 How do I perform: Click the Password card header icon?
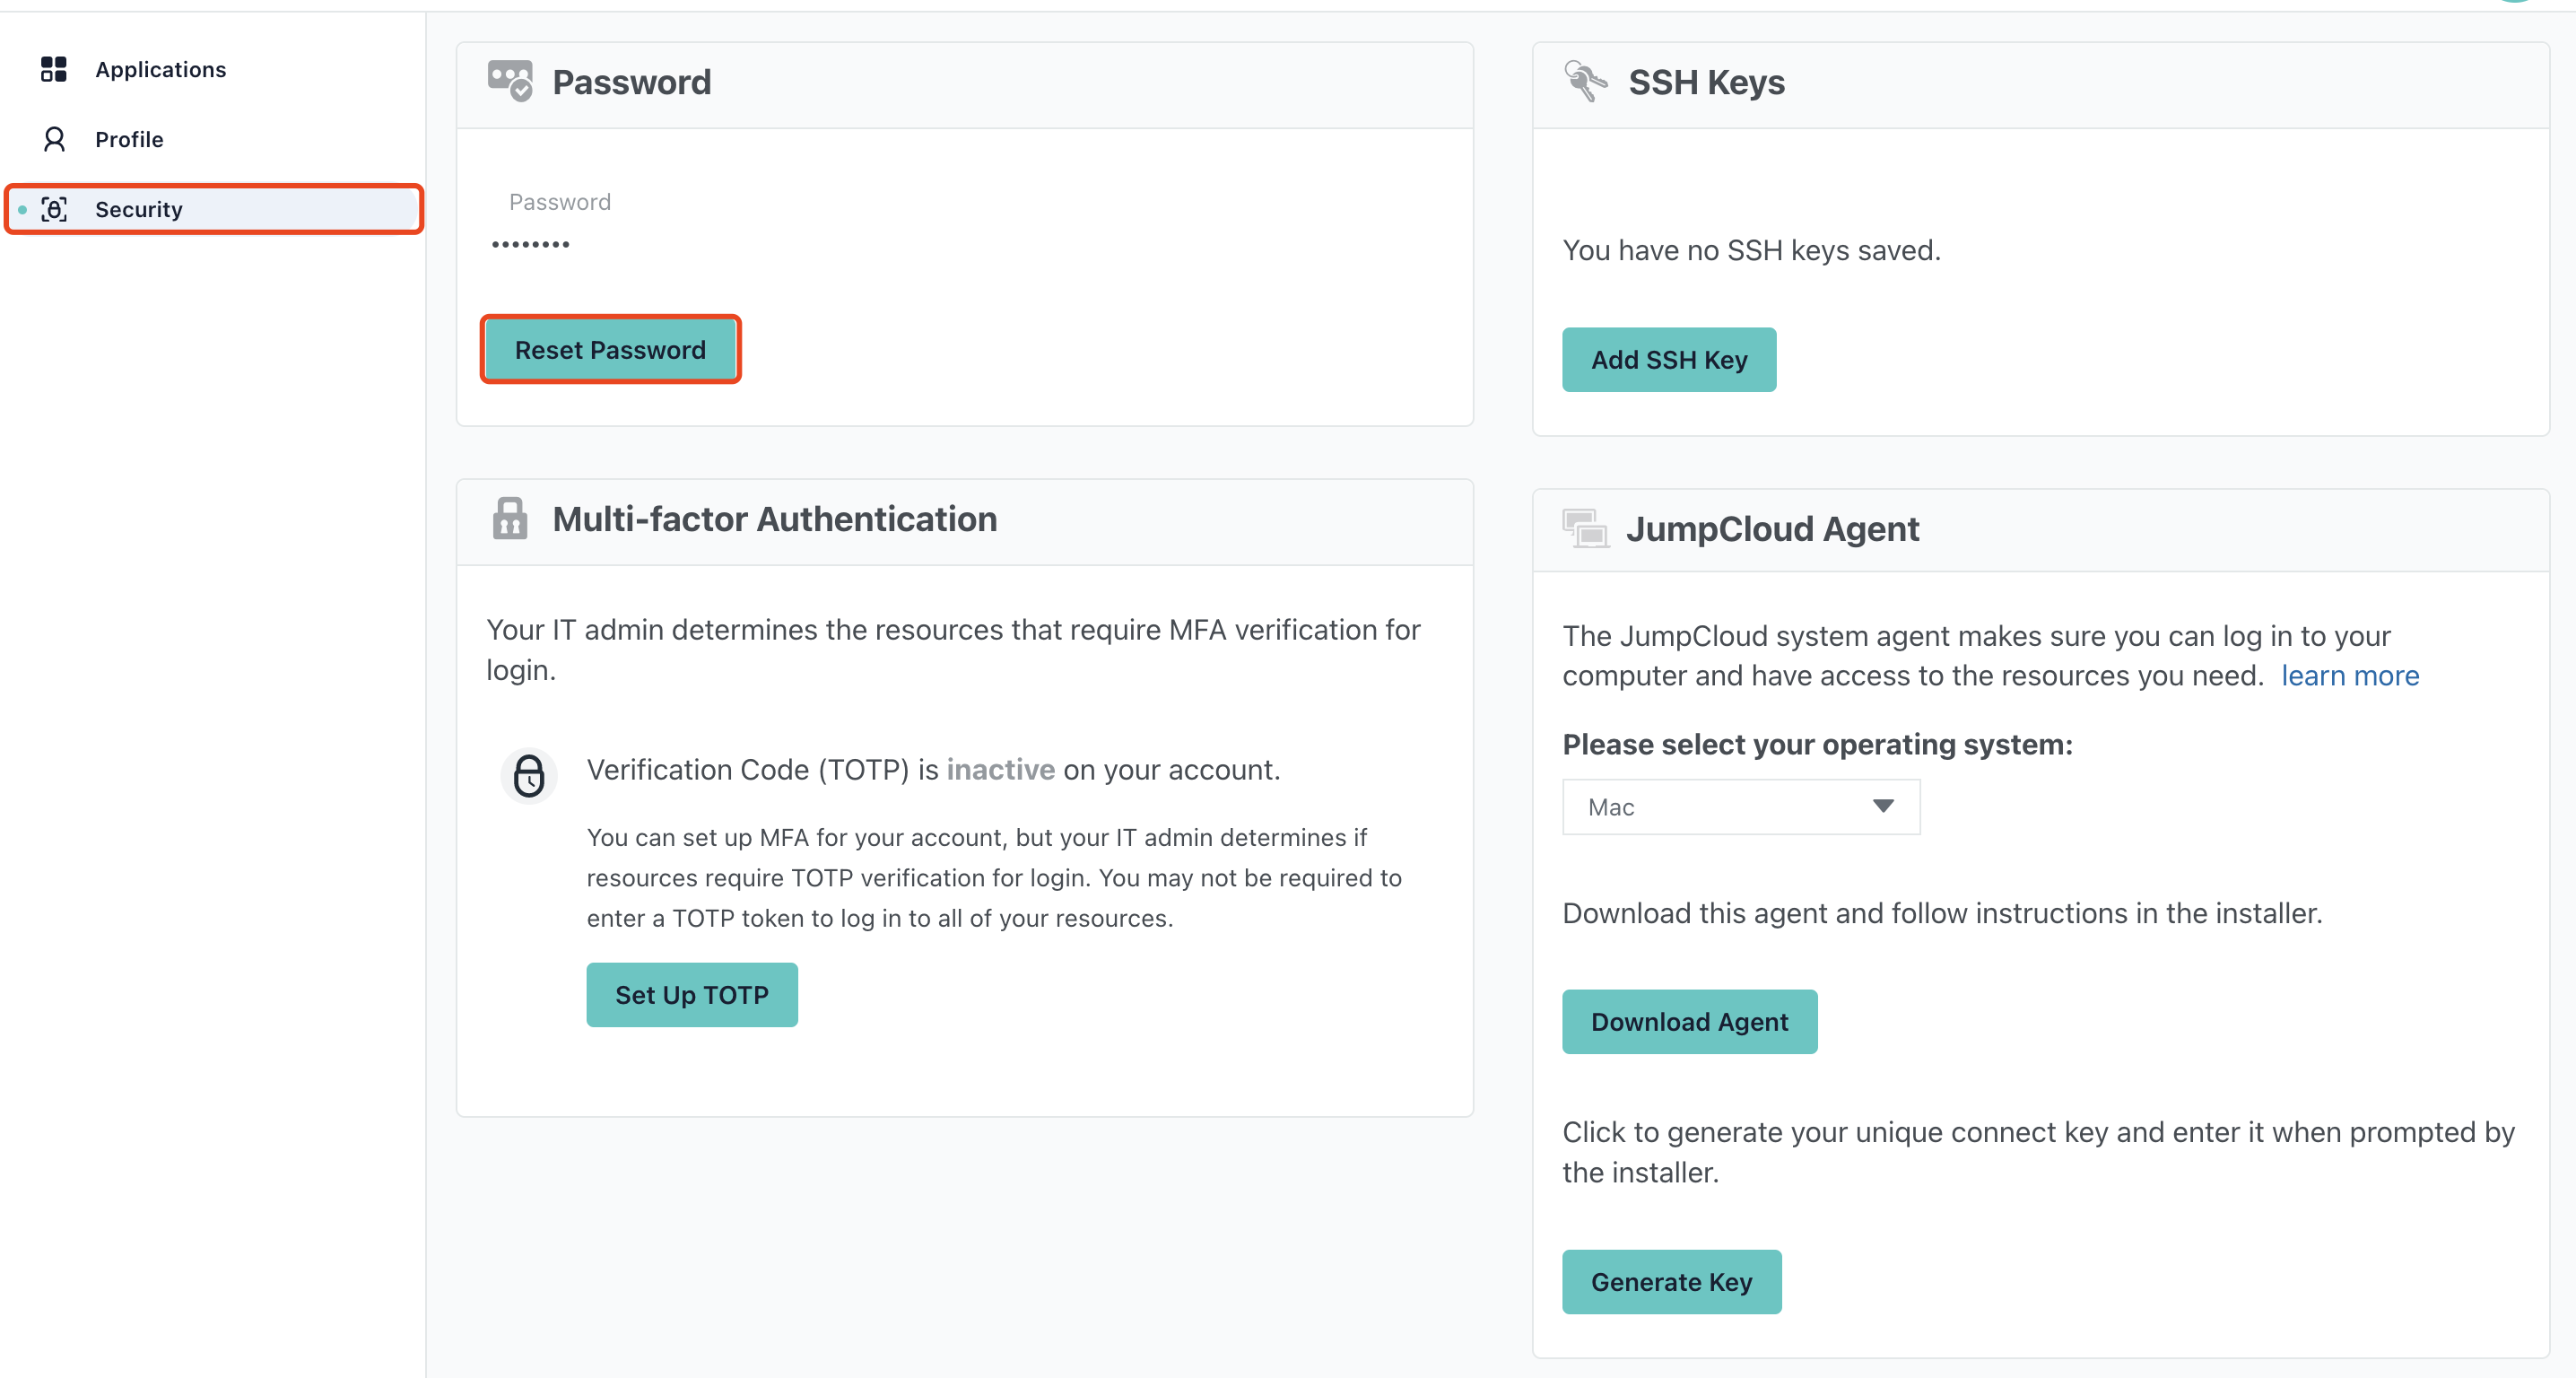[x=510, y=81]
